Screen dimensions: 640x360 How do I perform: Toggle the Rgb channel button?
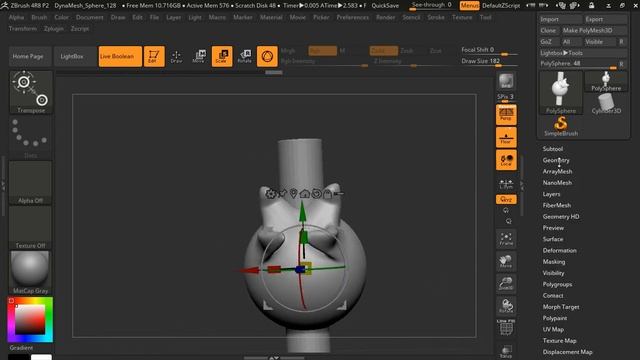[322, 51]
